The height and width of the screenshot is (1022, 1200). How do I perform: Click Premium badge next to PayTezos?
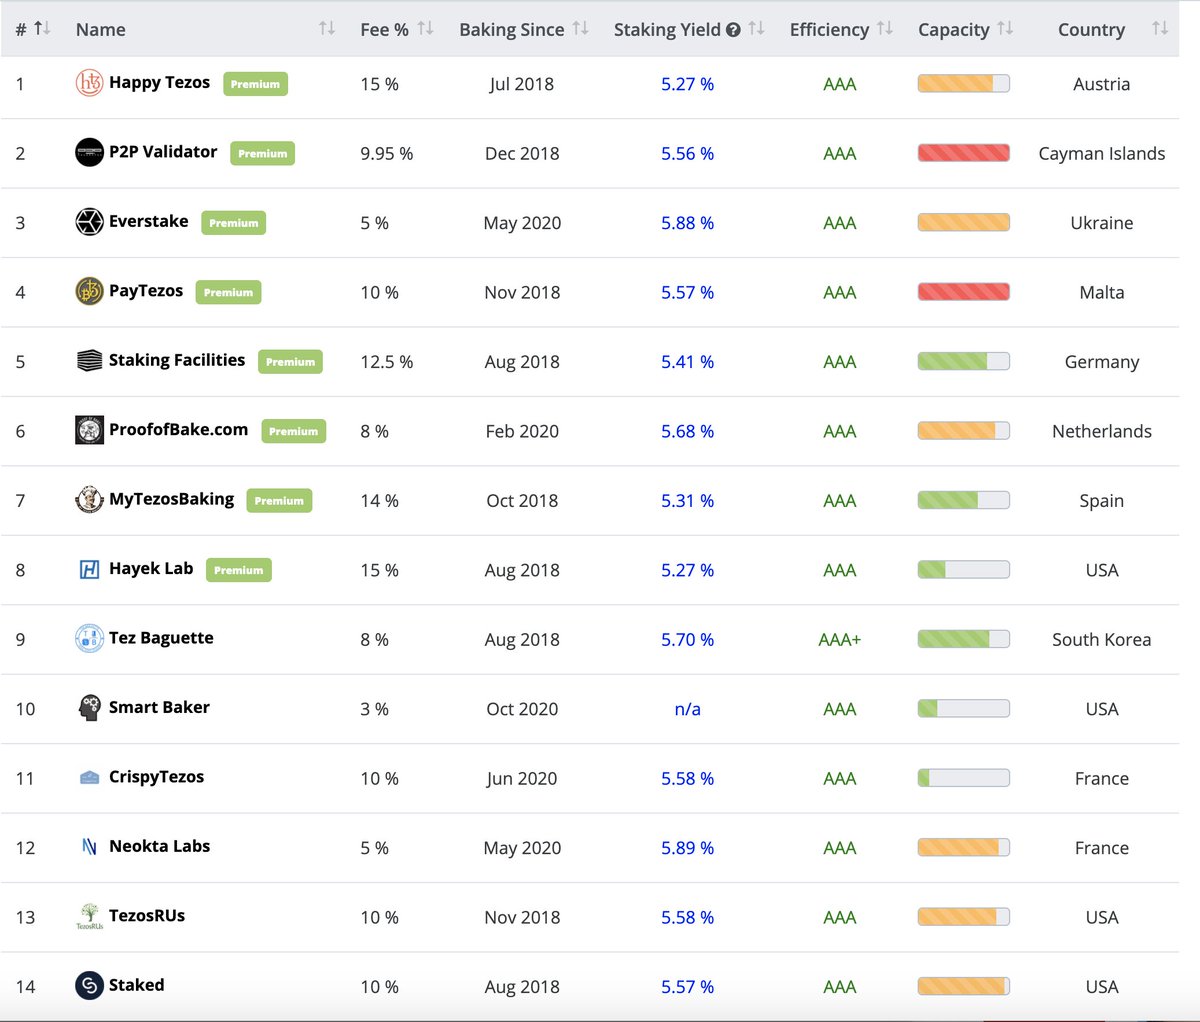pyautogui.click(x=228, y=292)
